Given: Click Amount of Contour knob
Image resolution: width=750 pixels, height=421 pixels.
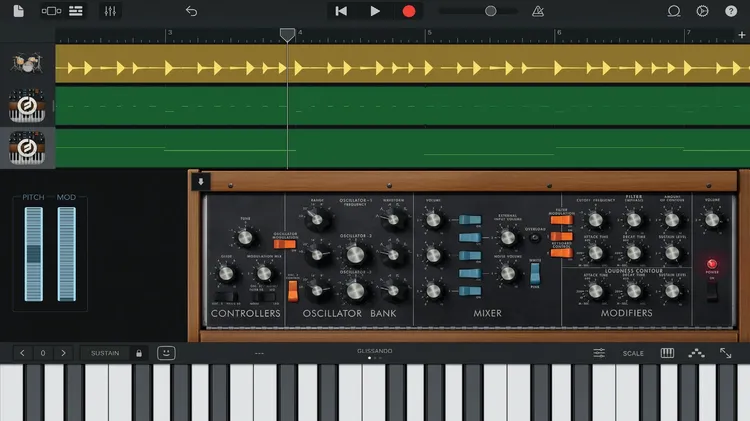Looking at the screenshot, I should [x=672, y=220].
